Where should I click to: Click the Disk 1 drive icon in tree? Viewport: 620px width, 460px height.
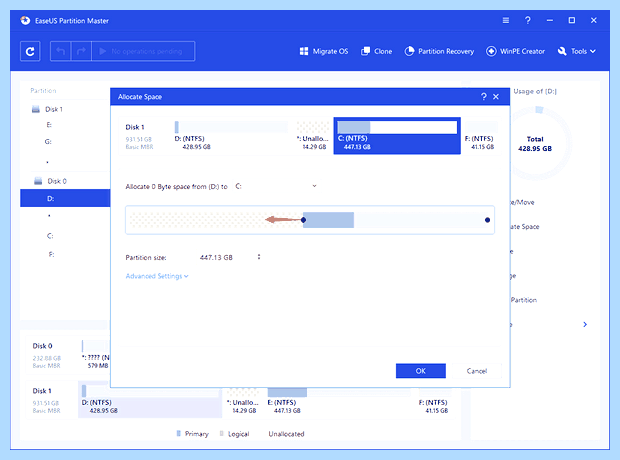pyautogui.click(x=36, y=109)
